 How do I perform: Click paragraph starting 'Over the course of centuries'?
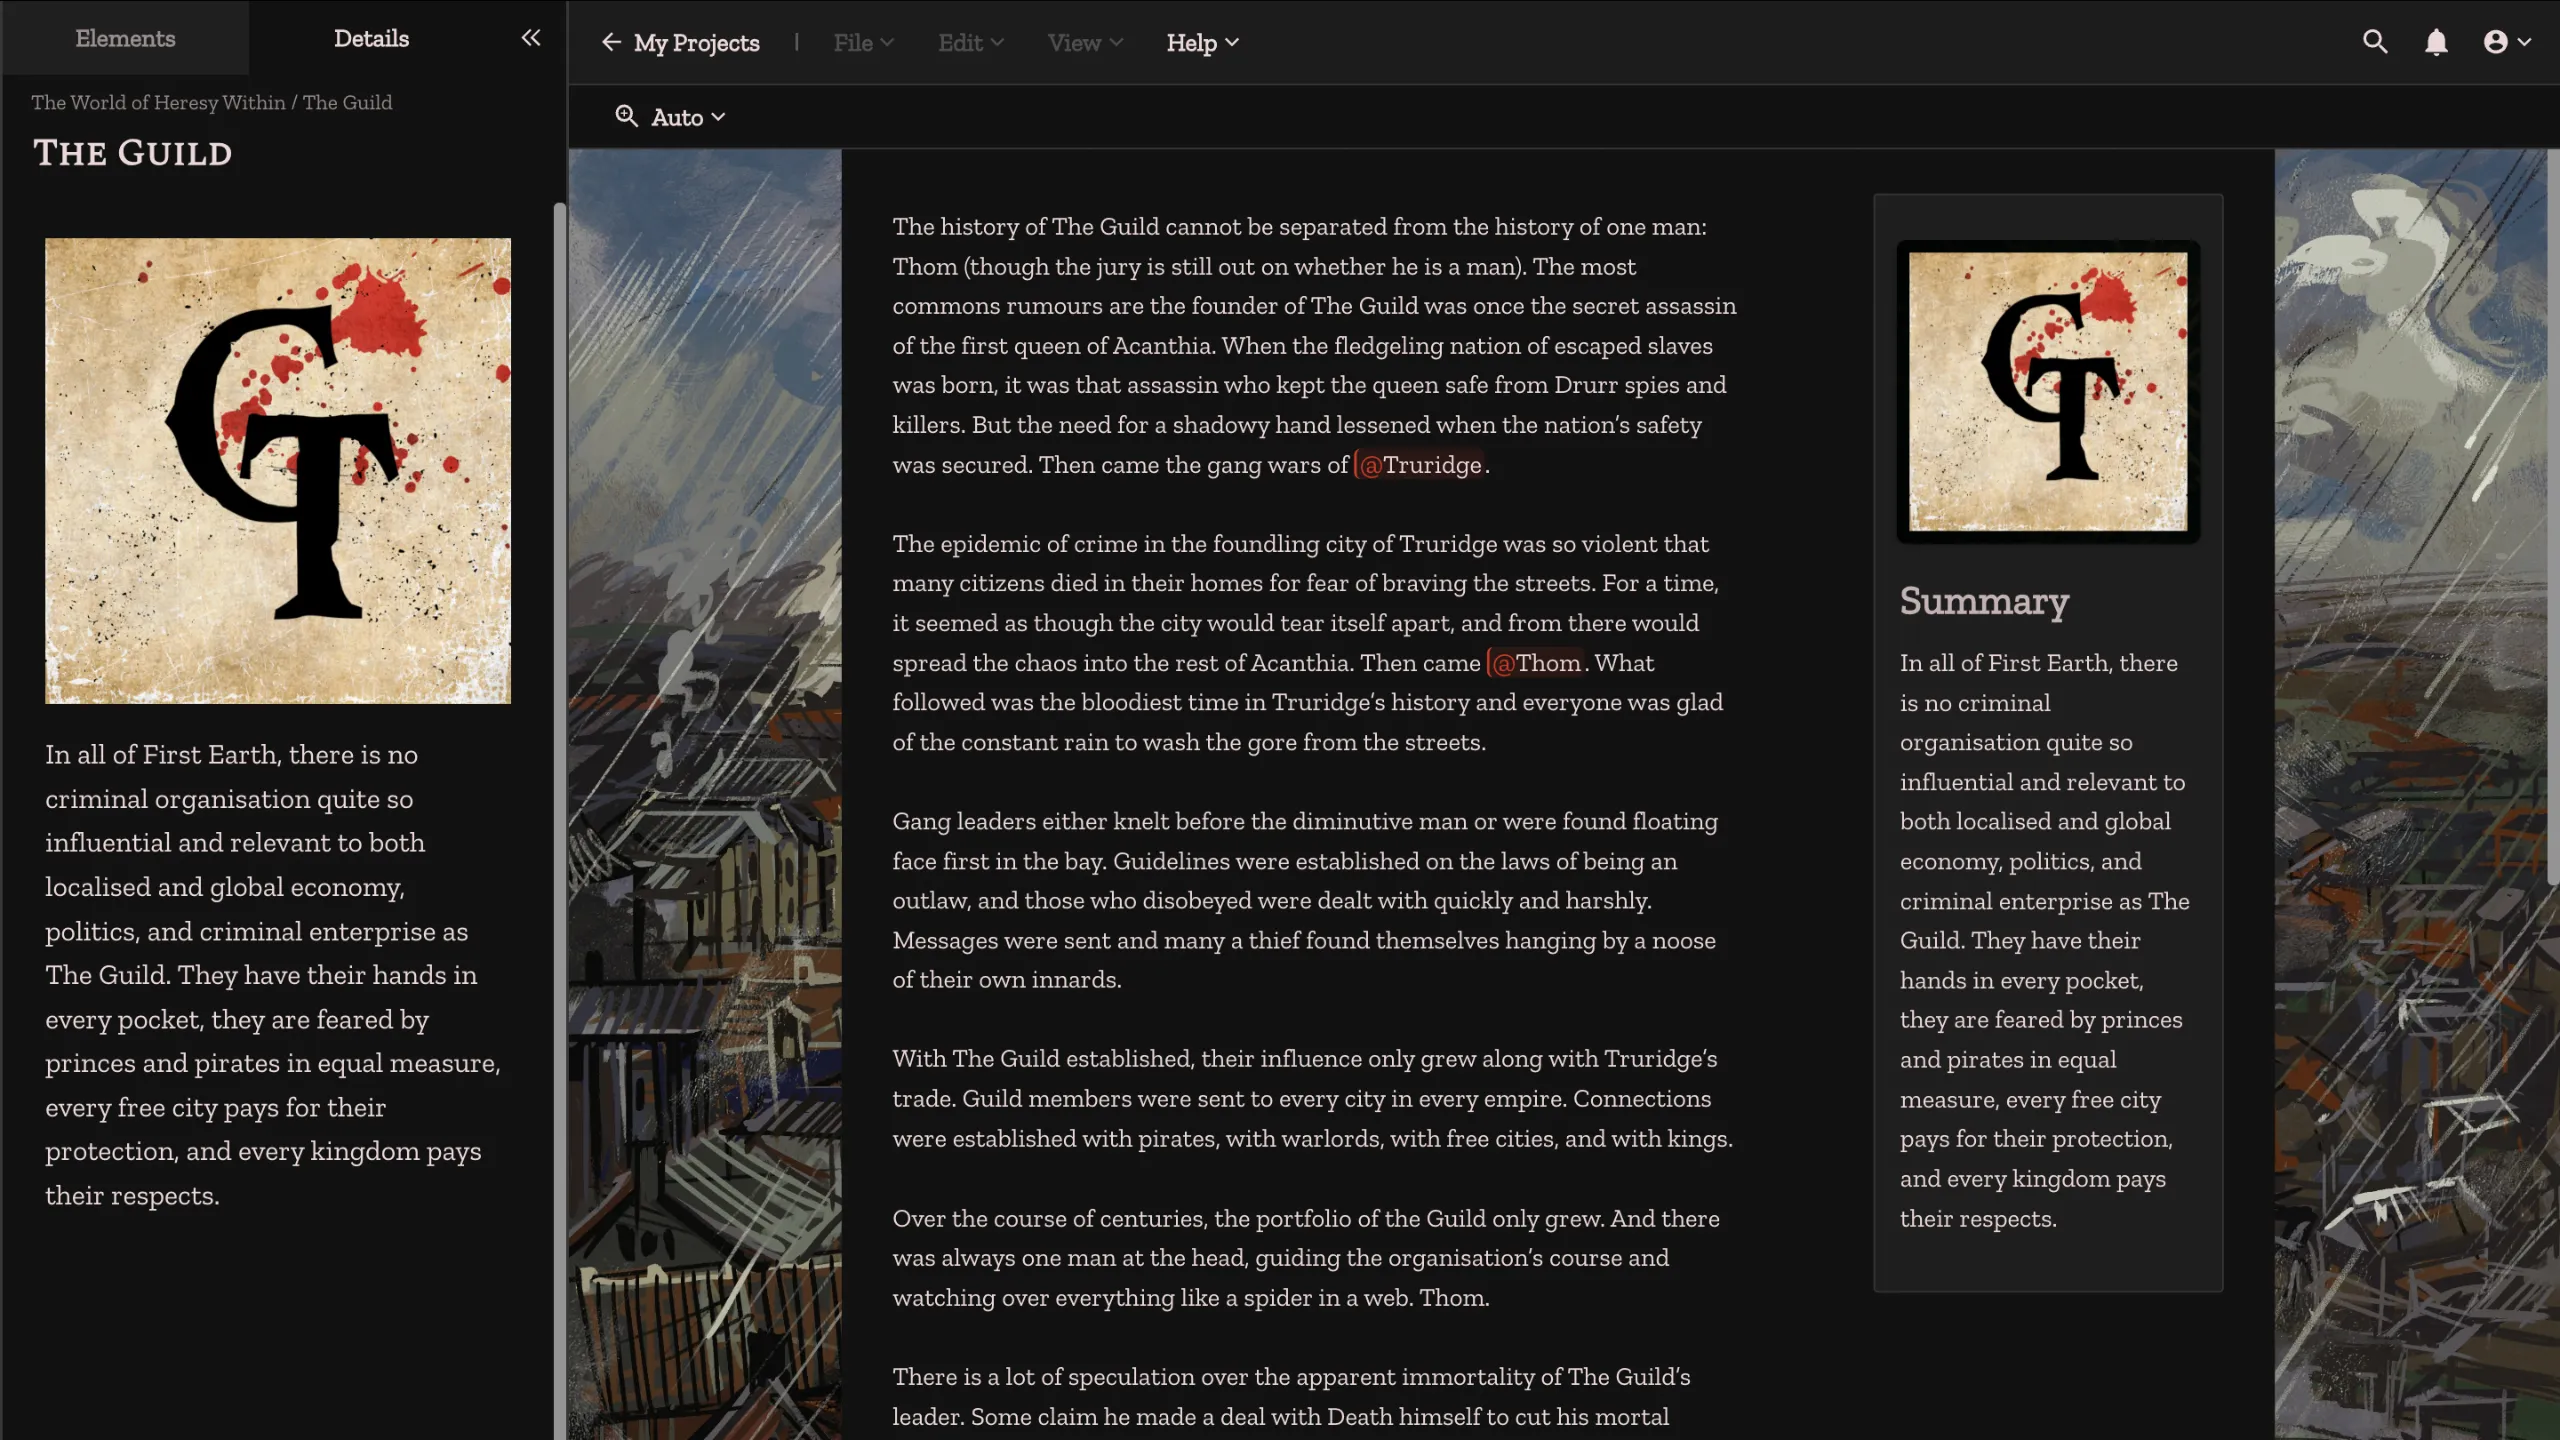pyautogui.click(x=1306, y=1258)
